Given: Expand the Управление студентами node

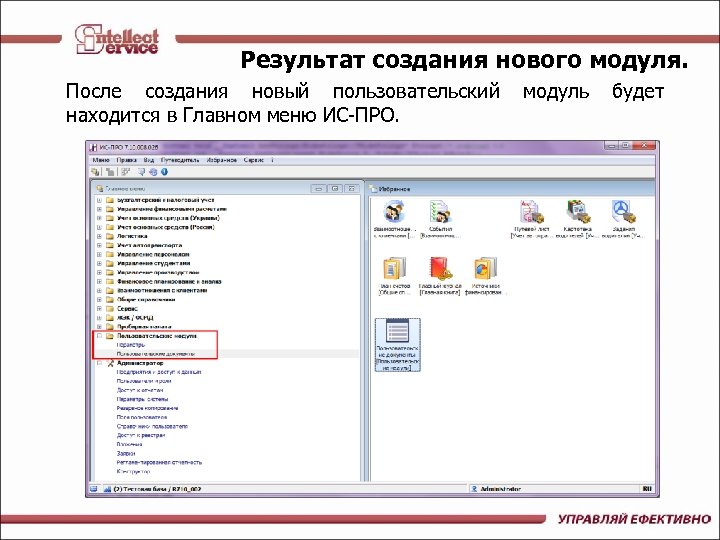Looking at the screenshot, I should pos(99,263).
